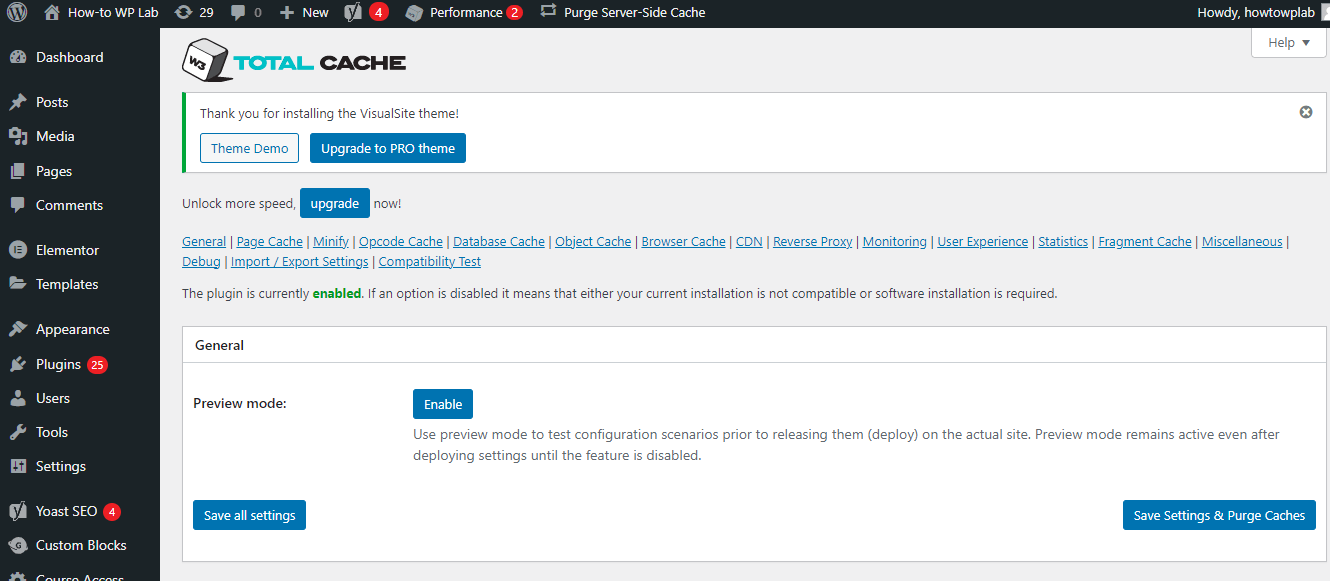
Task: Click the Yoast SEO icon in the sidebar
Action: (x=18, y=511)
